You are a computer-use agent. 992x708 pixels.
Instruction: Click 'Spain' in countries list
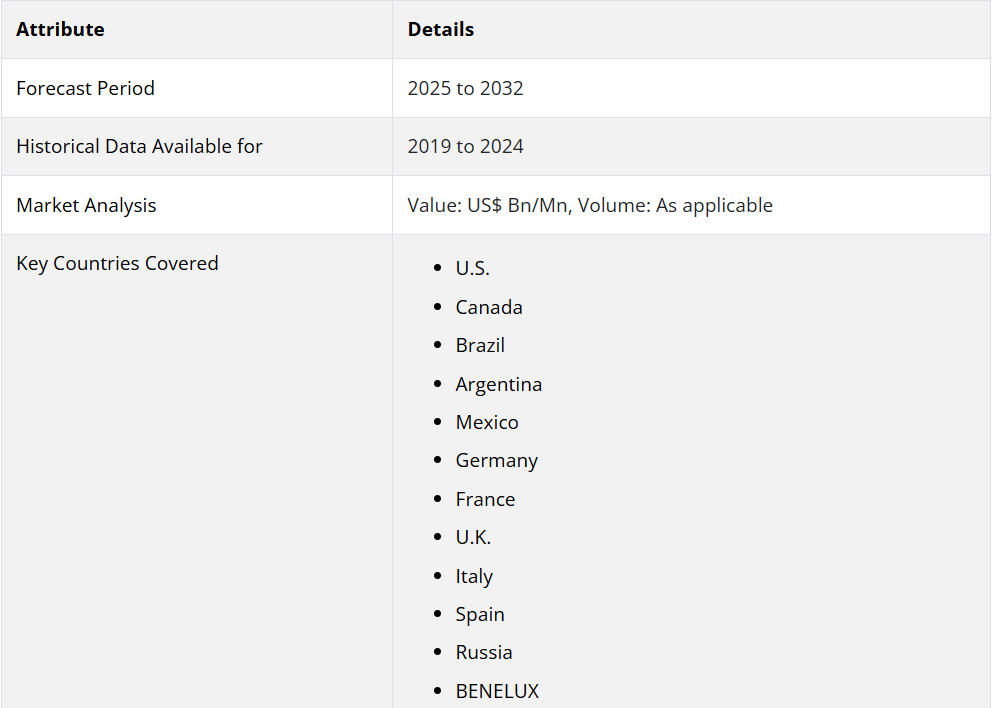click(x=480, y=614)
